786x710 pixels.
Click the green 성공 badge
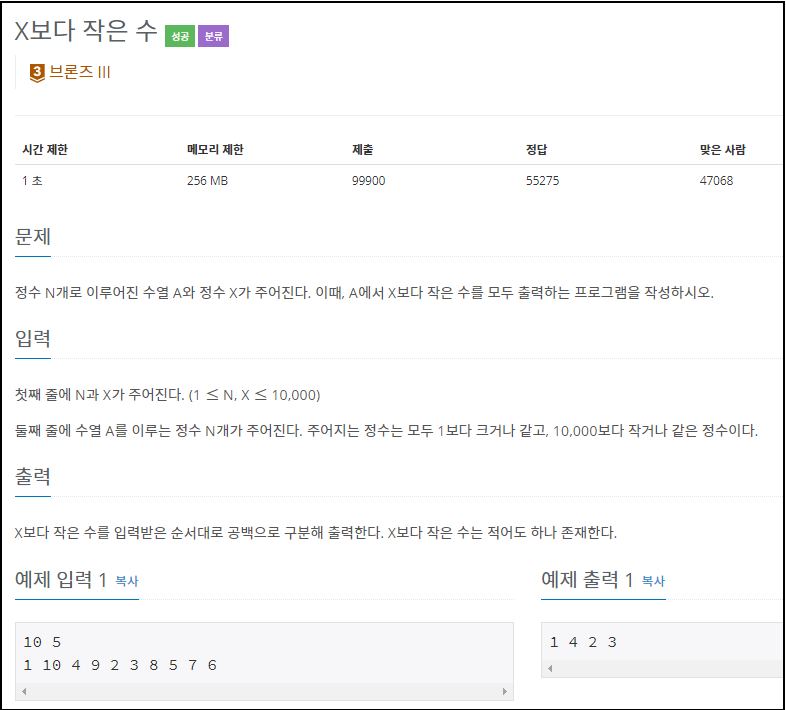(x=179, y=36)
